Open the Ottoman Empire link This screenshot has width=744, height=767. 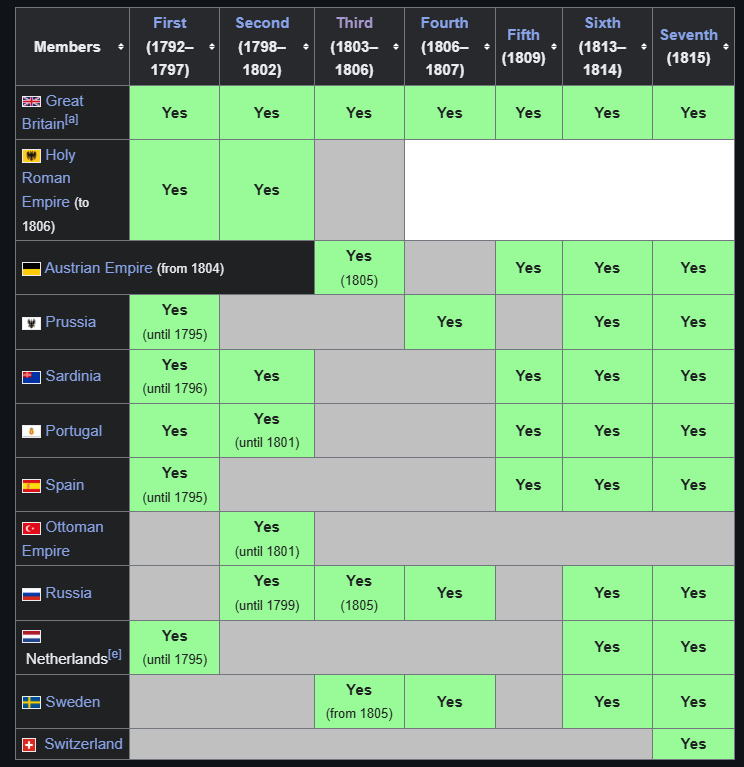63,539
